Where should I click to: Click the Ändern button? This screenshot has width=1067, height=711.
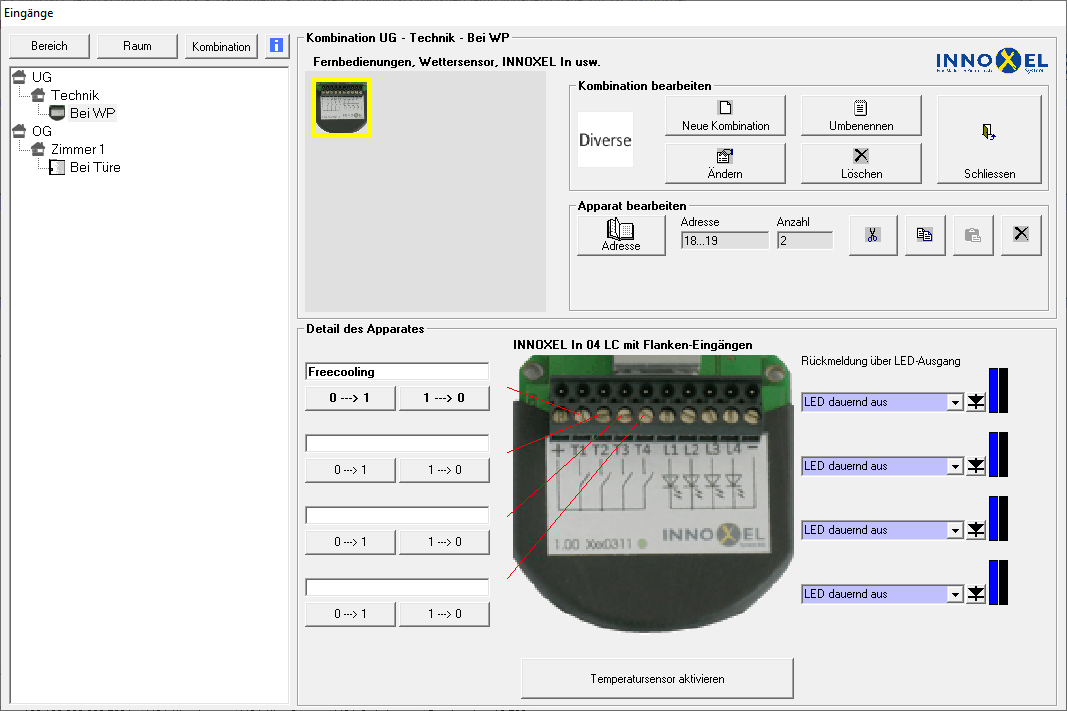click(725, 163)
